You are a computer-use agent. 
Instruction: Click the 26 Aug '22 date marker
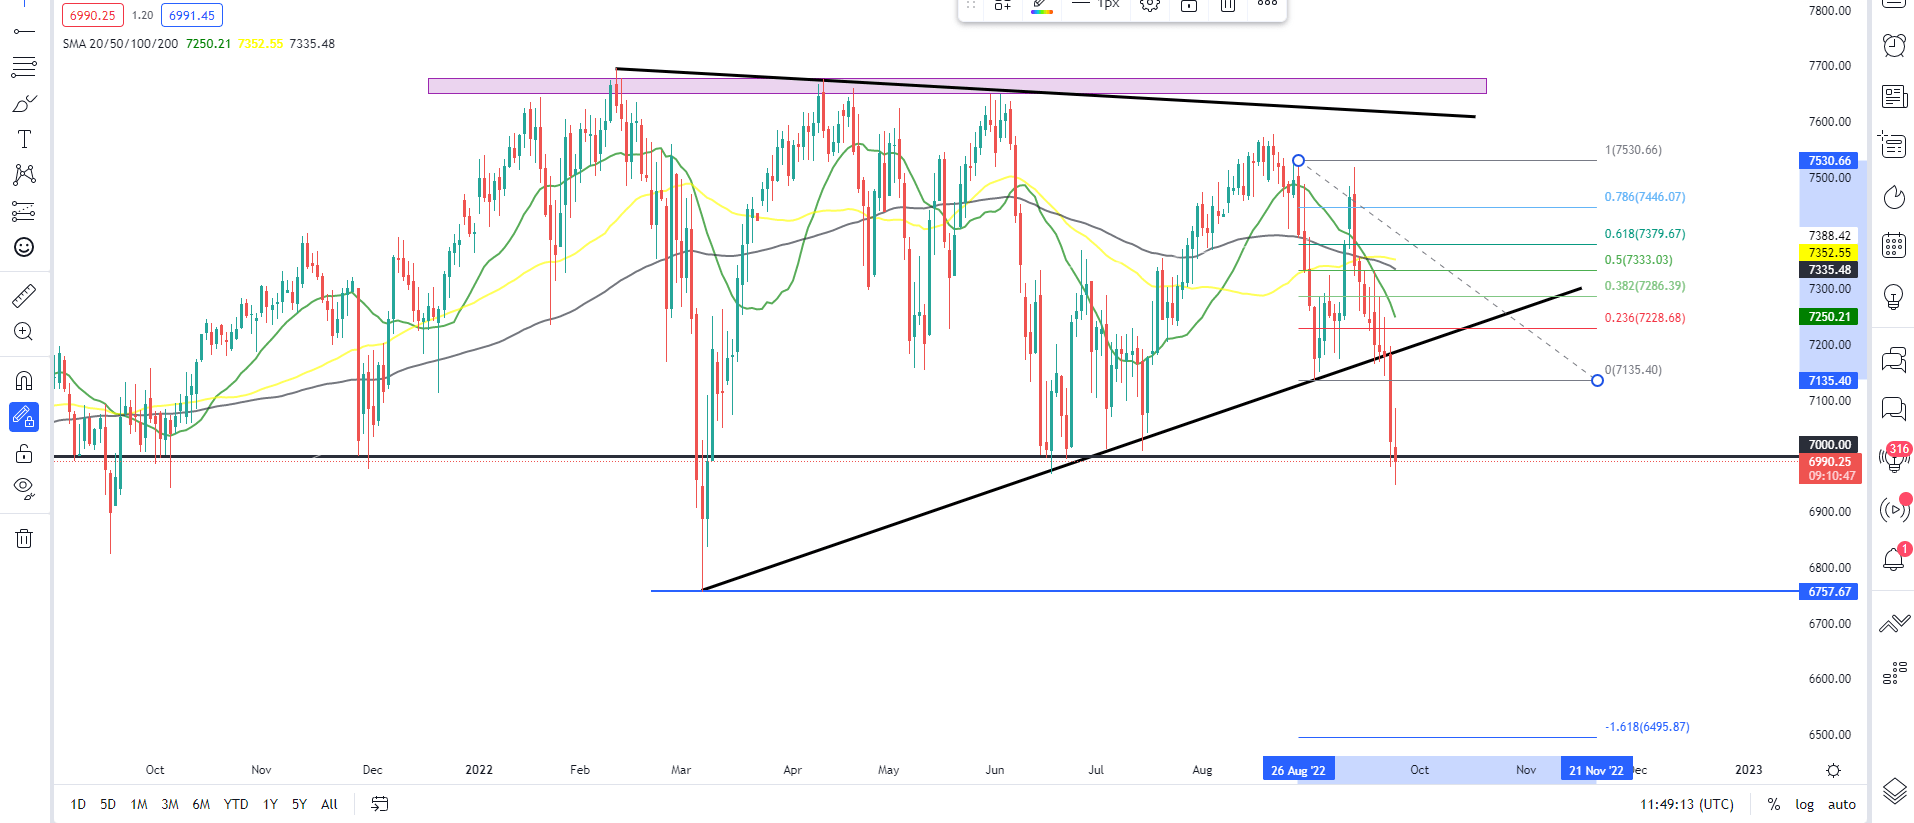coord(1298,770)
